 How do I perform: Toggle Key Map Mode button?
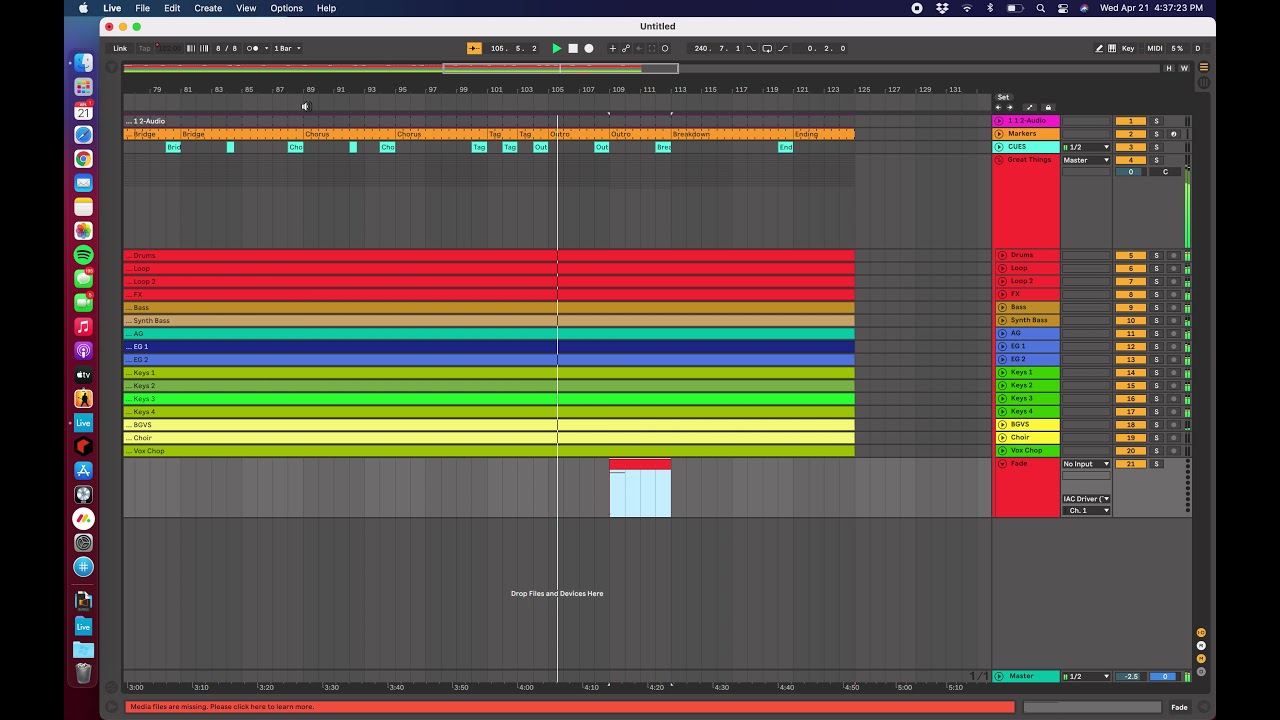point(1128,48)
